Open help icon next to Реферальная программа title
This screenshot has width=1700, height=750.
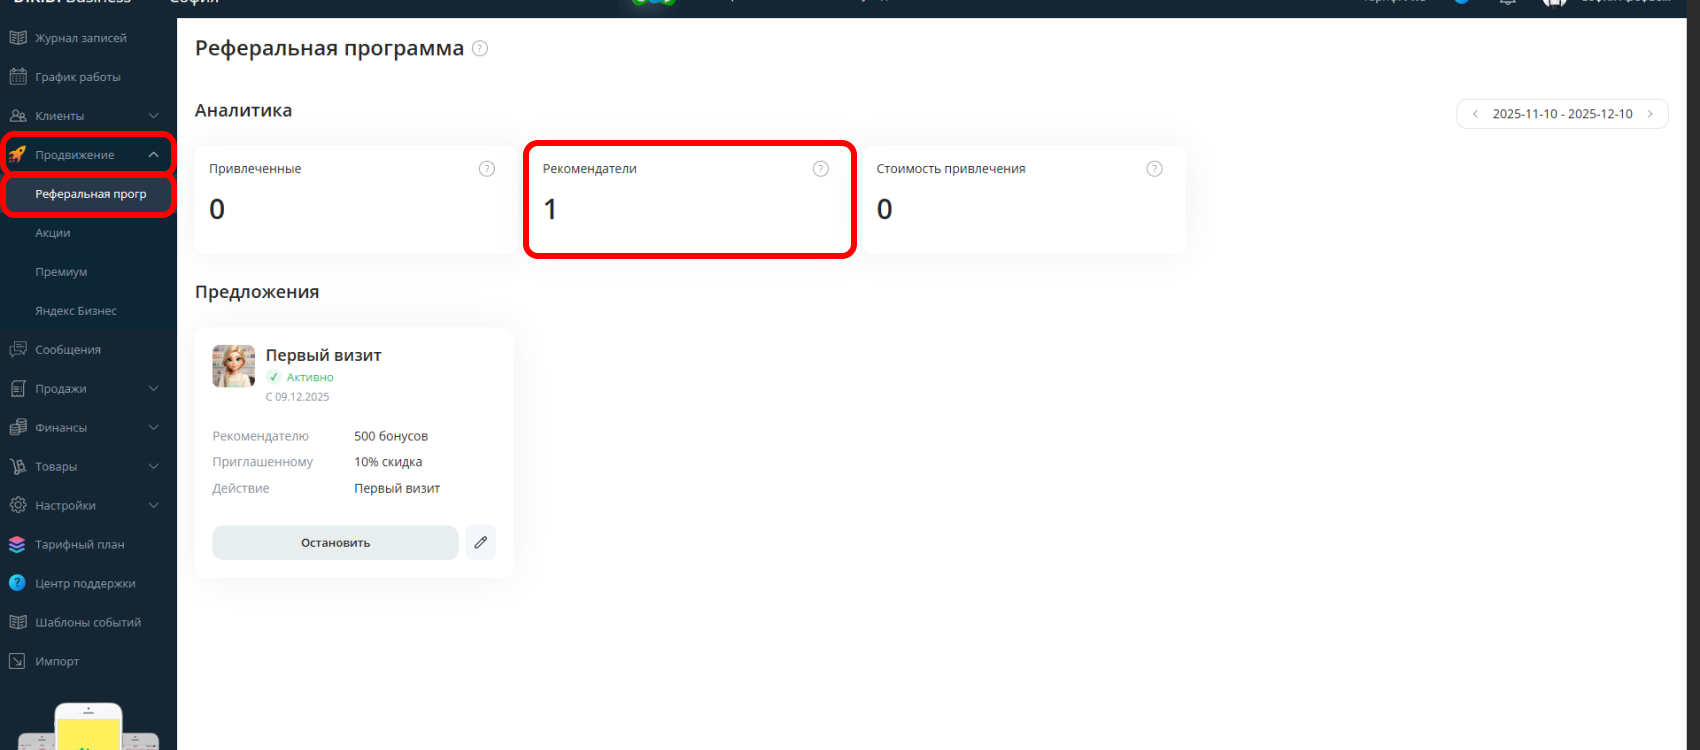click(480, 49)
